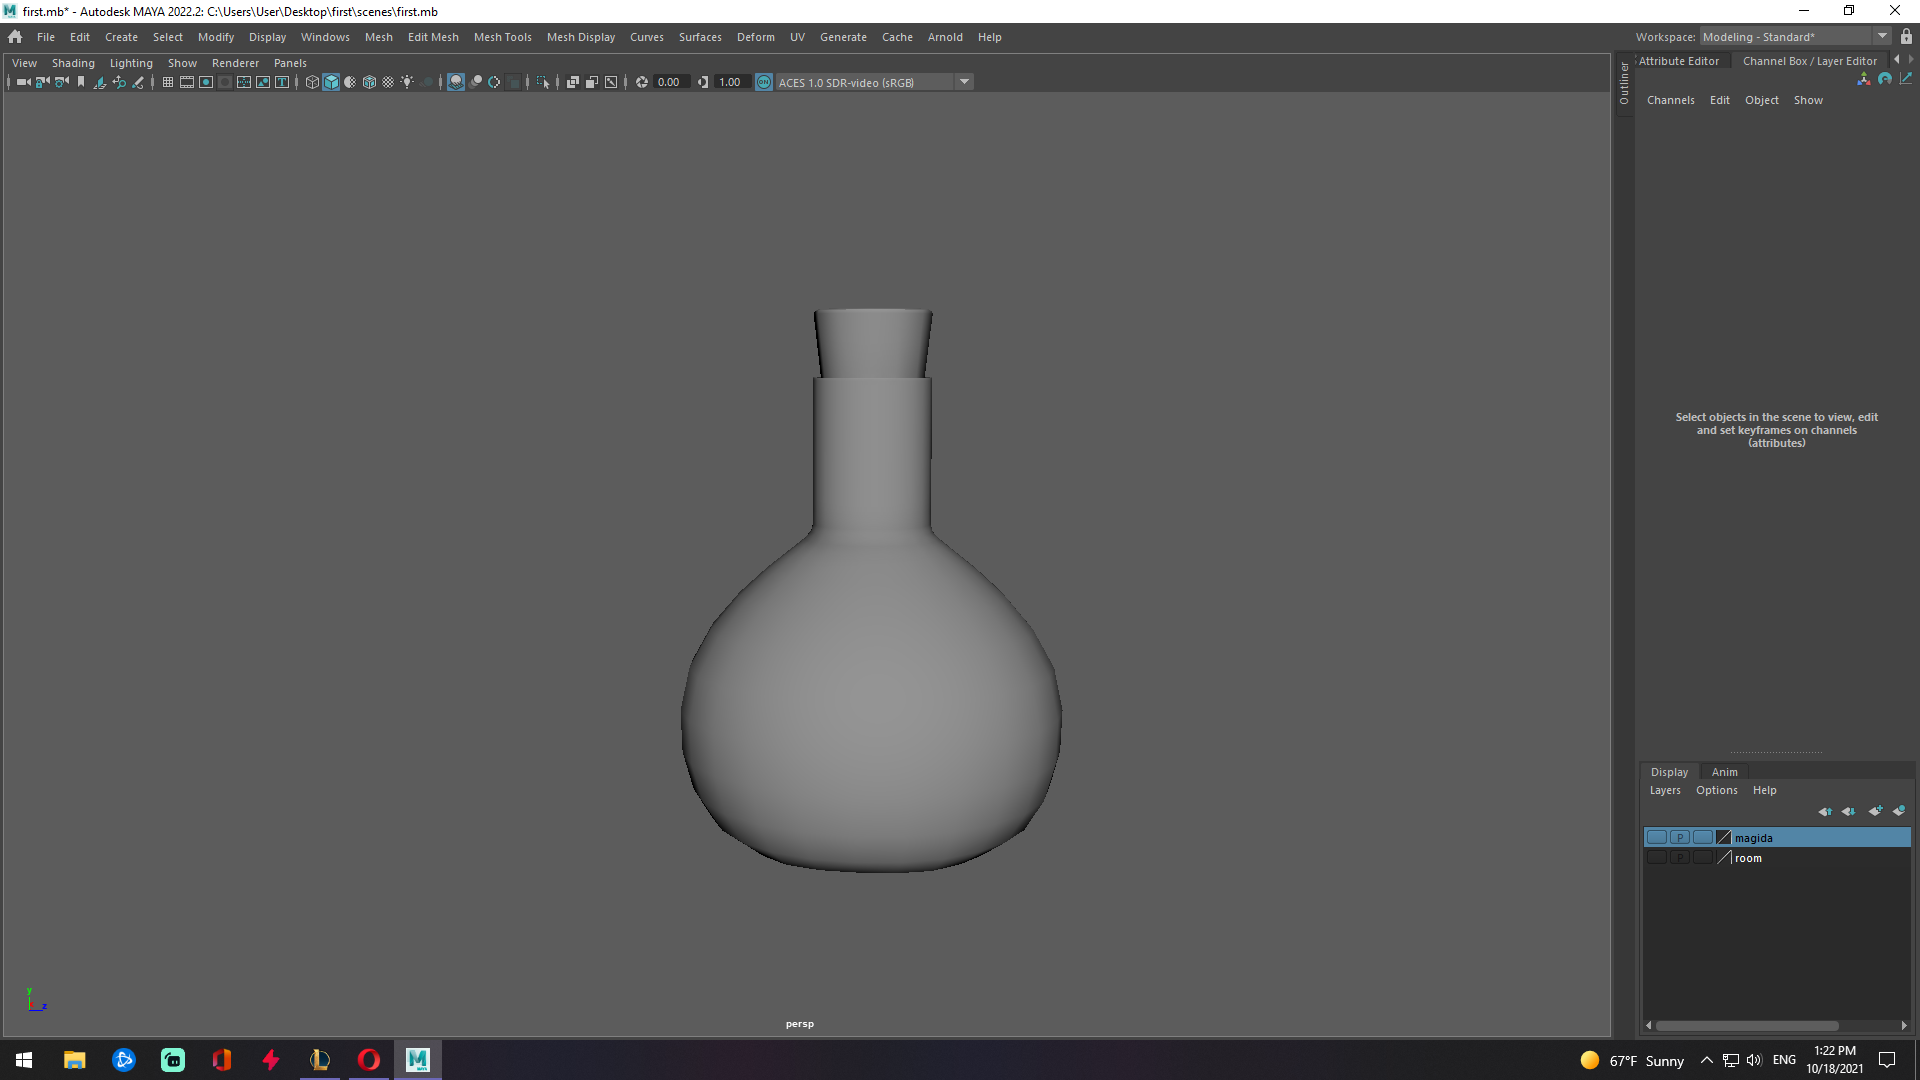This screenshot has width=1920, height=1080.
Task: Click the 1.00 value input field
Action: [731, 82]
